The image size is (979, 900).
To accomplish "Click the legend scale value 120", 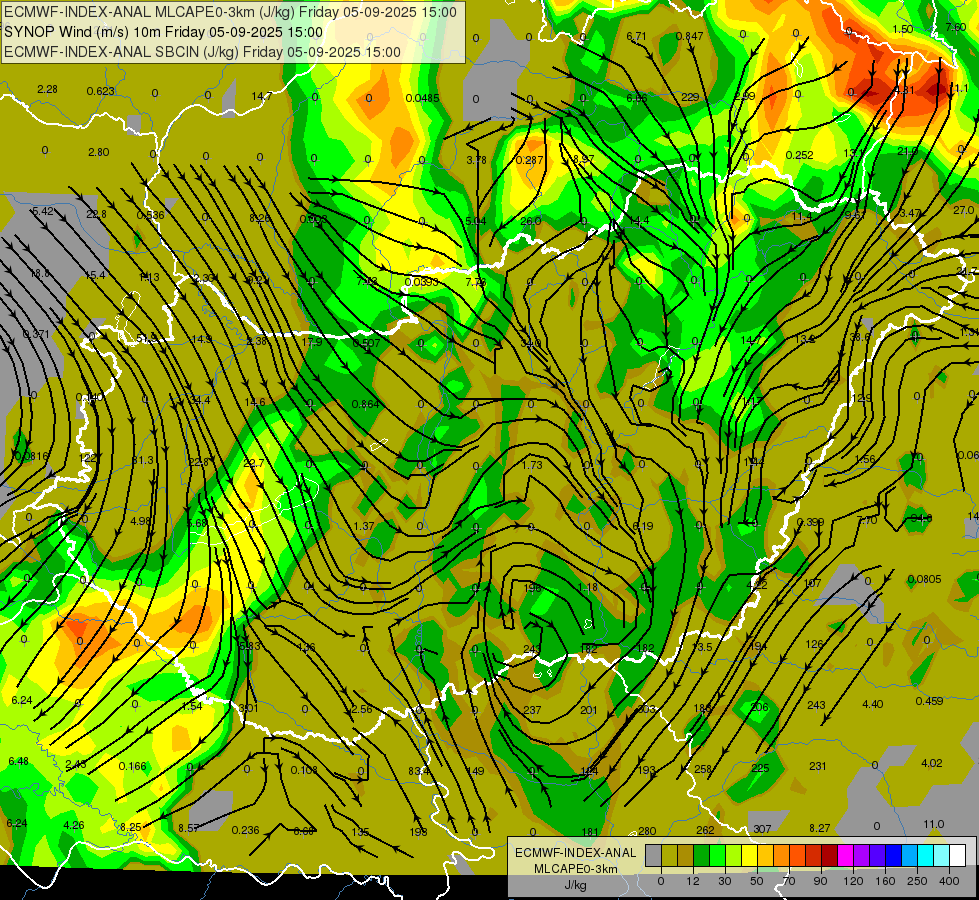I will coord(853,881).
